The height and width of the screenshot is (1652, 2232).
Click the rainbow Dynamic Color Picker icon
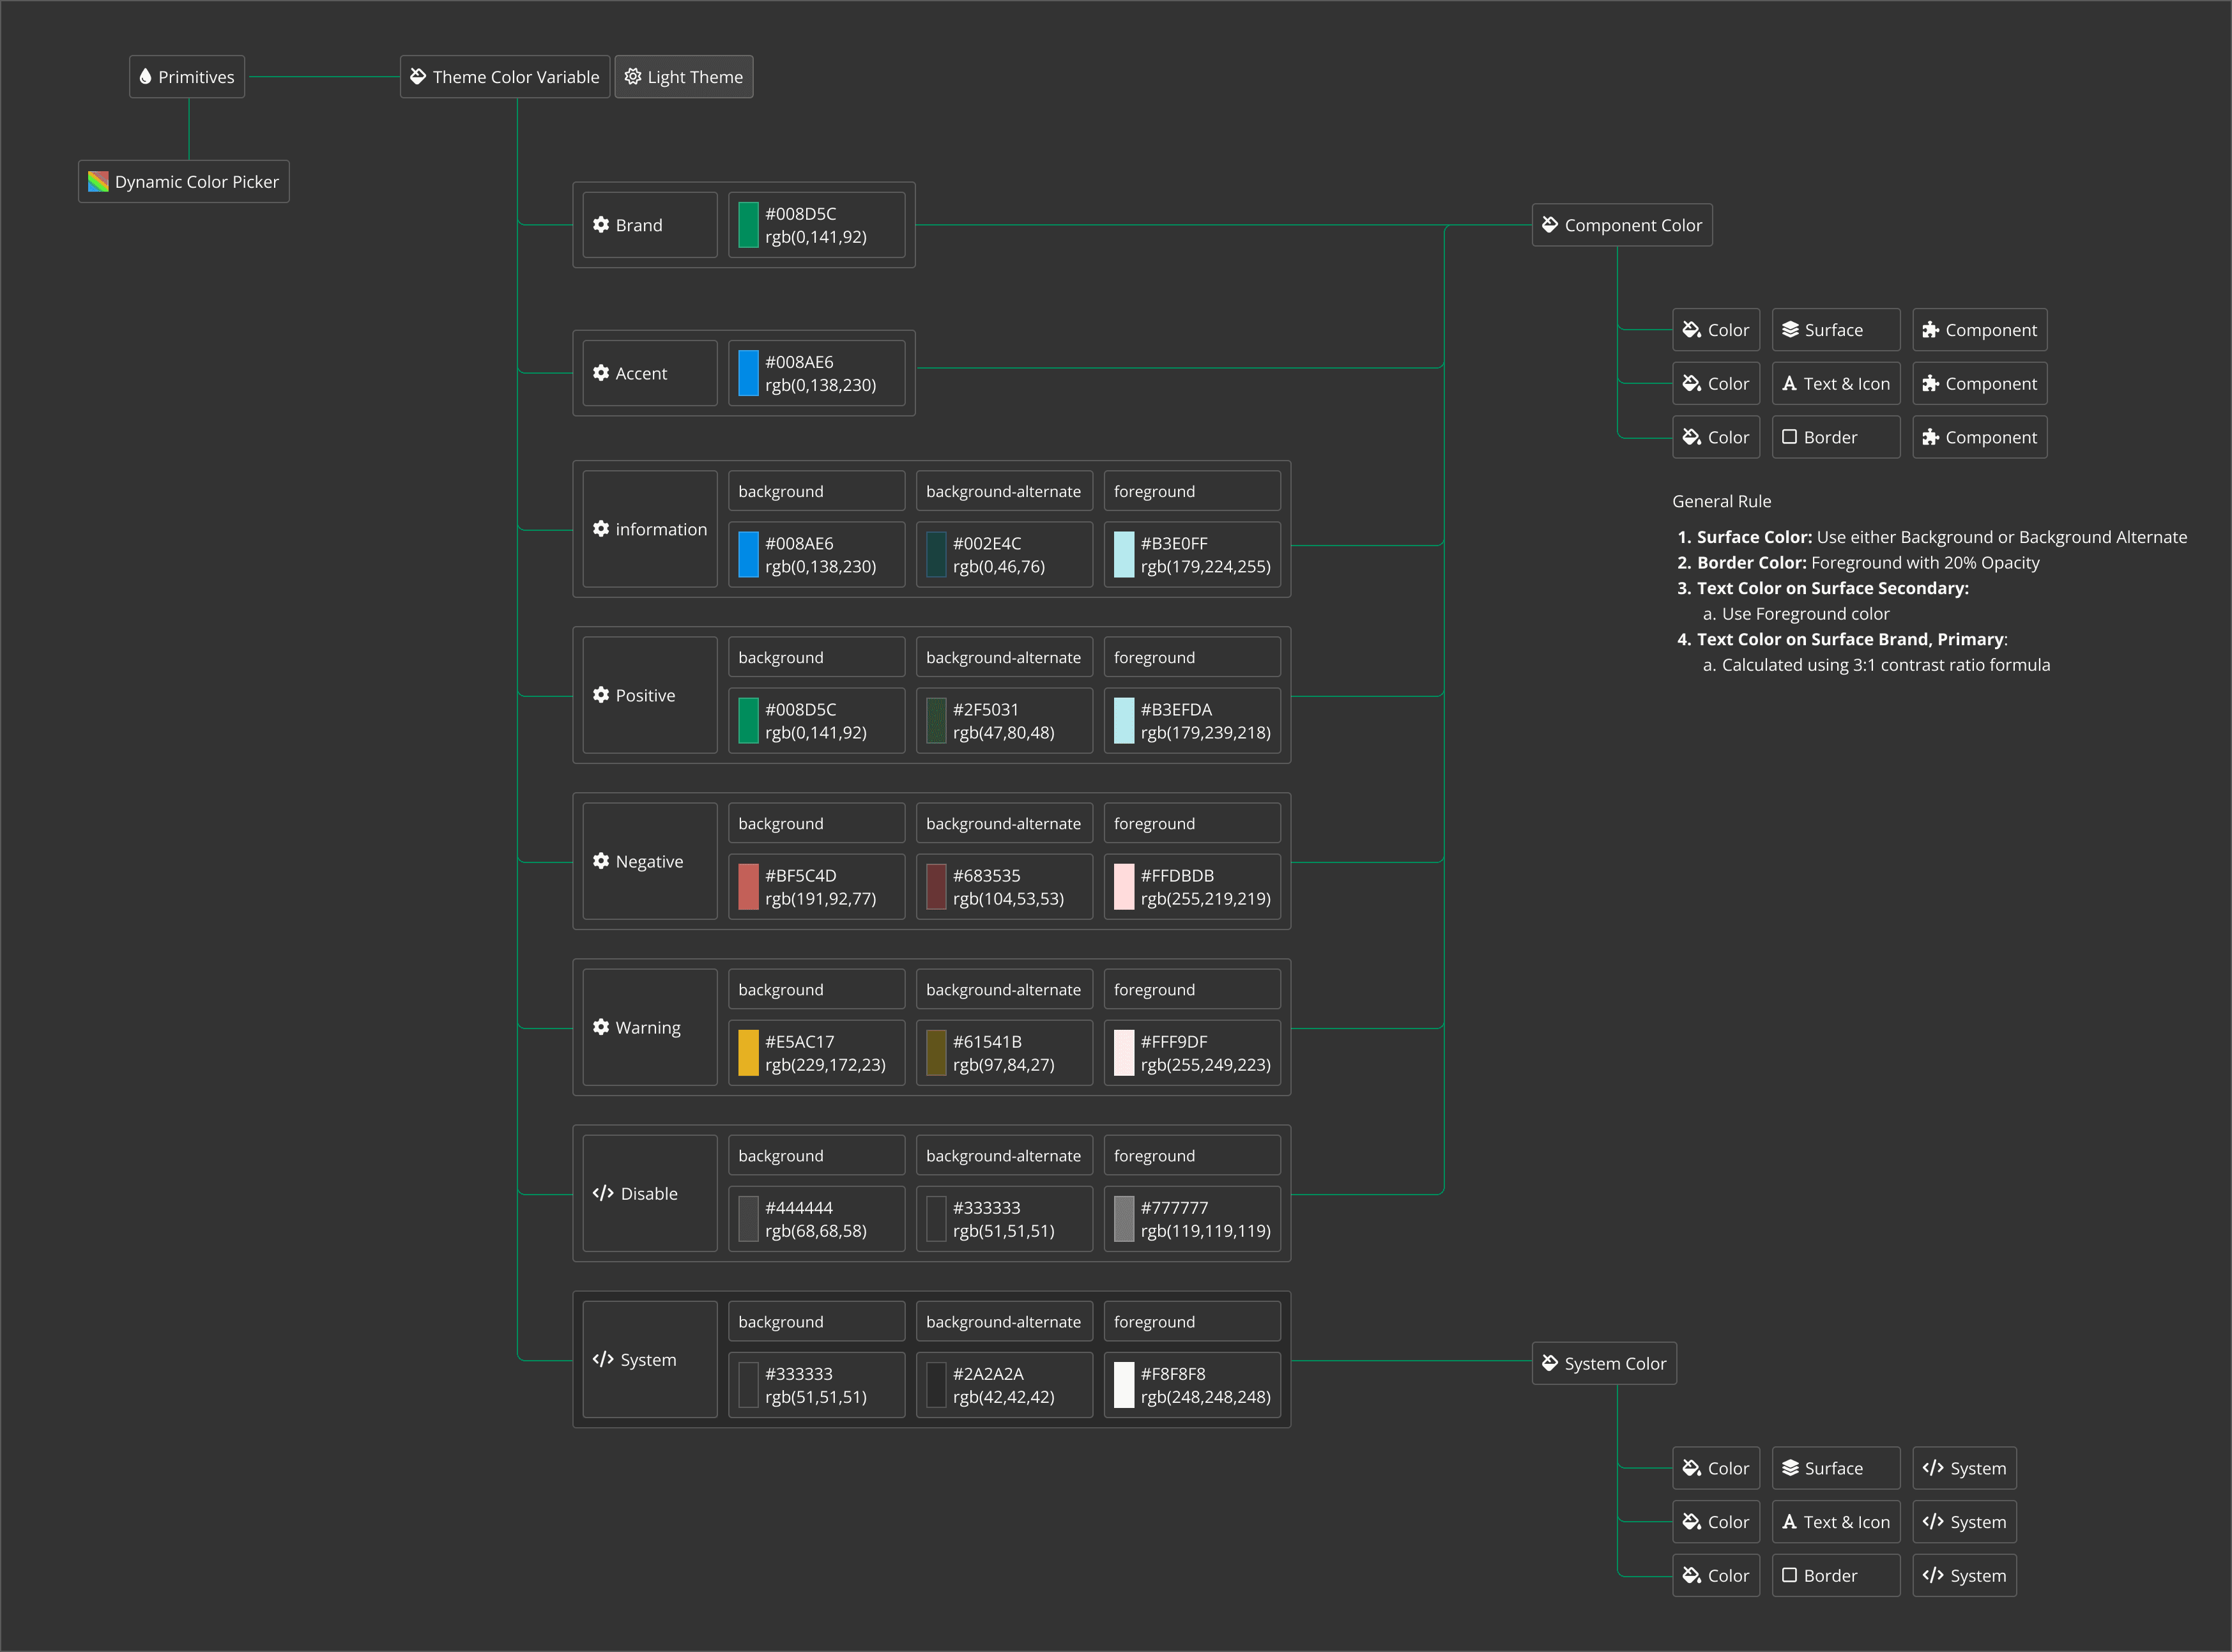[98, 182]
